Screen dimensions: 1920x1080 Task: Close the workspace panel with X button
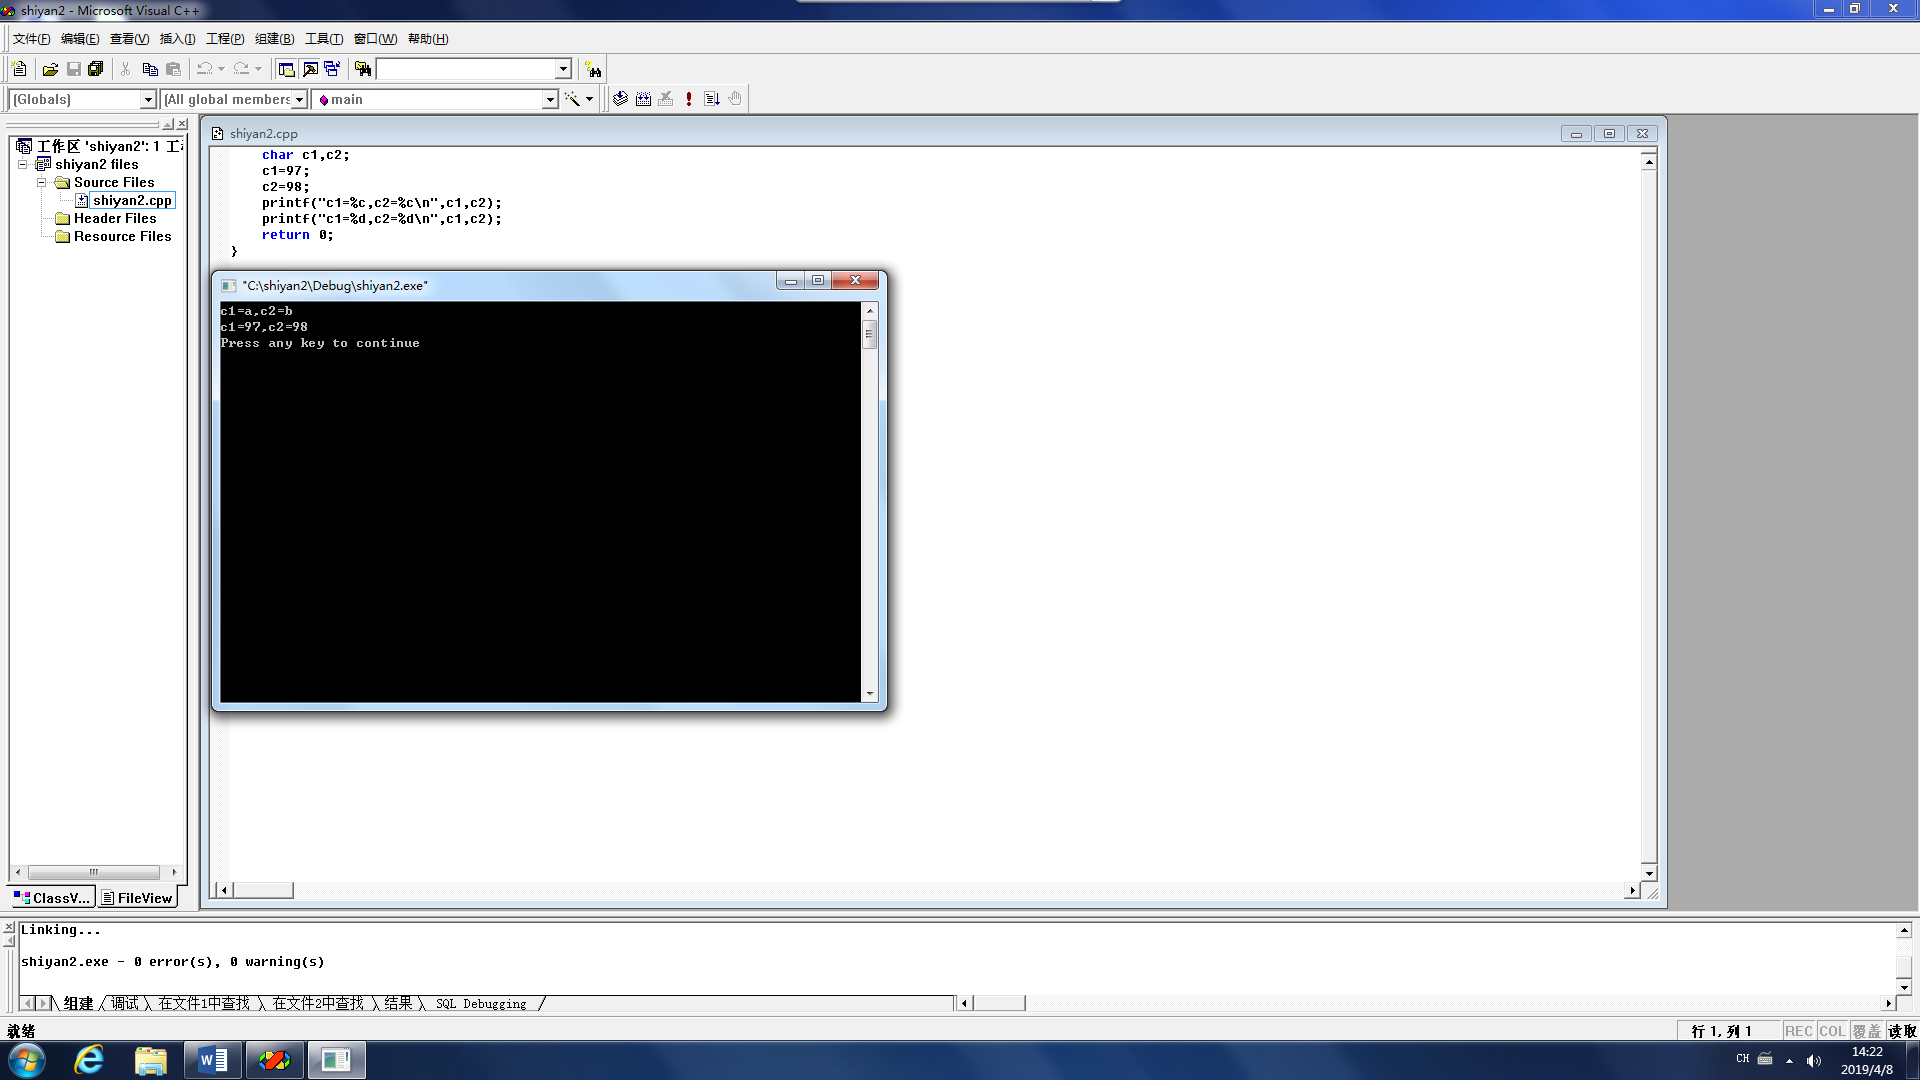[182, 124]
